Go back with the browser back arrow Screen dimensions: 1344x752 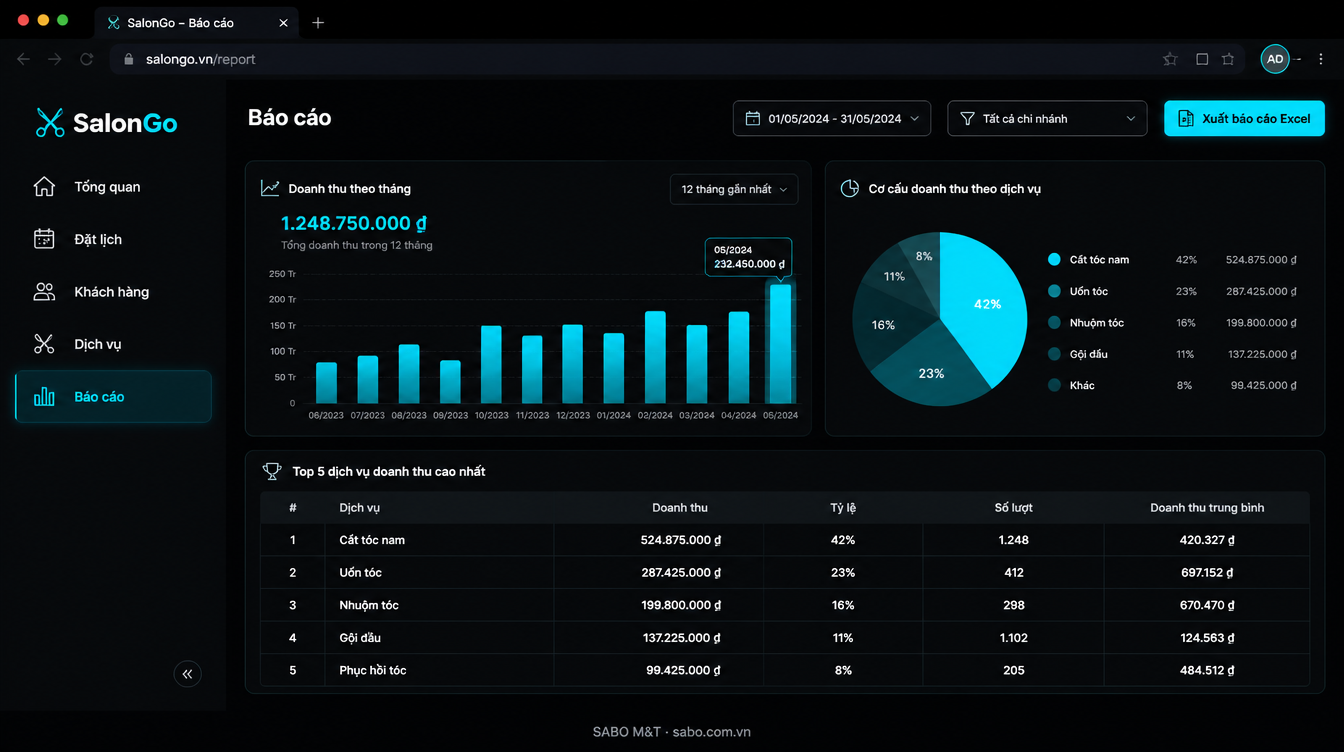click(24, 59)
